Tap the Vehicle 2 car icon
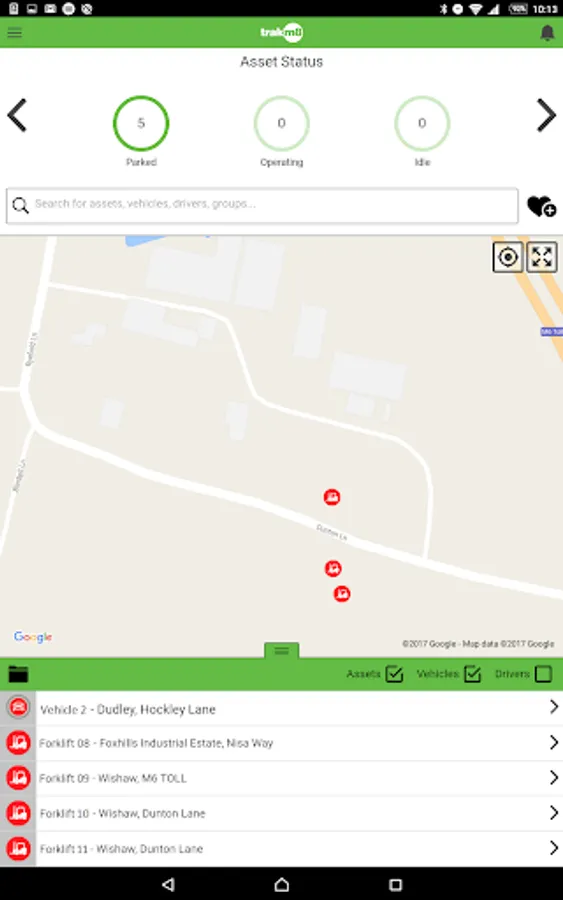 coord(18,707)
